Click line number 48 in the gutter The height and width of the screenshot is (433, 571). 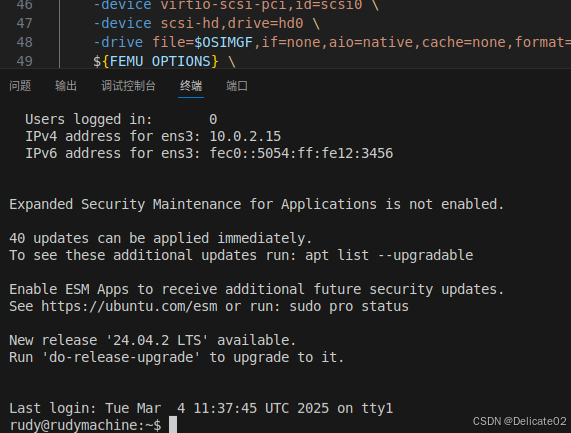click(24, 42)
